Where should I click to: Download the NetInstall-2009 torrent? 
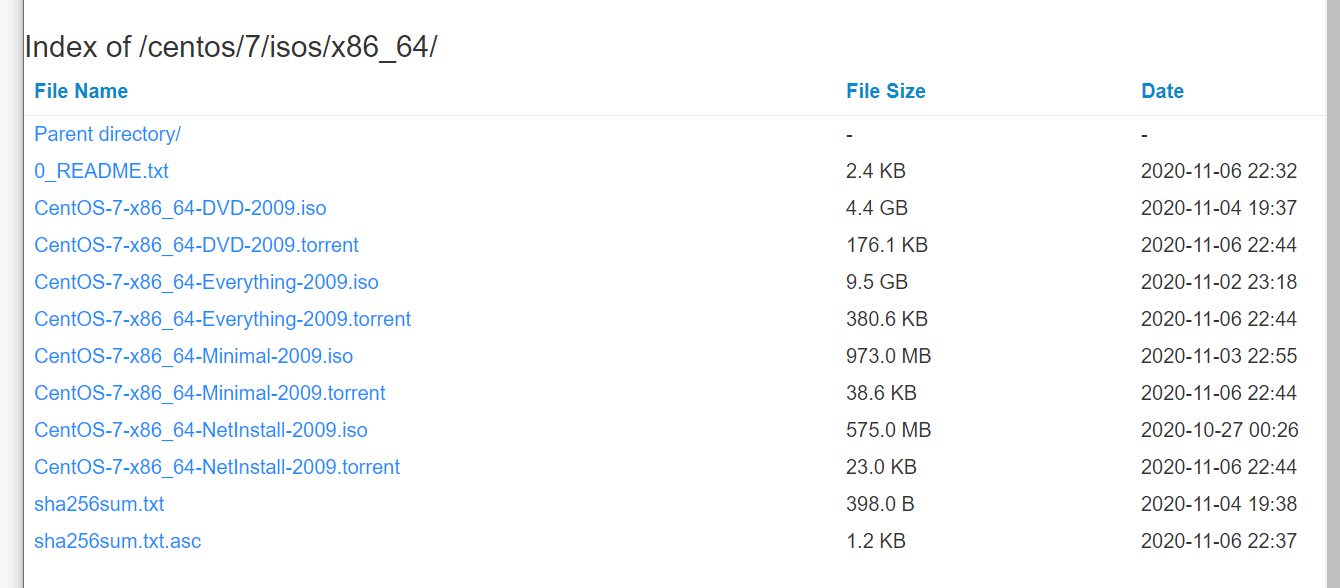click(217, 467)
